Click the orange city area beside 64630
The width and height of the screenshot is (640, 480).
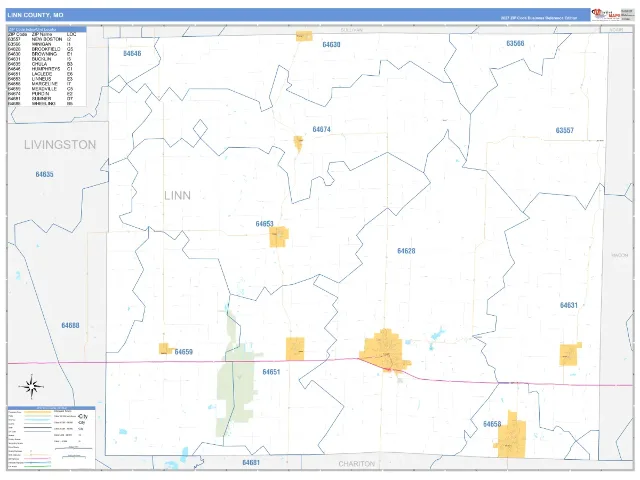(304, 36)
